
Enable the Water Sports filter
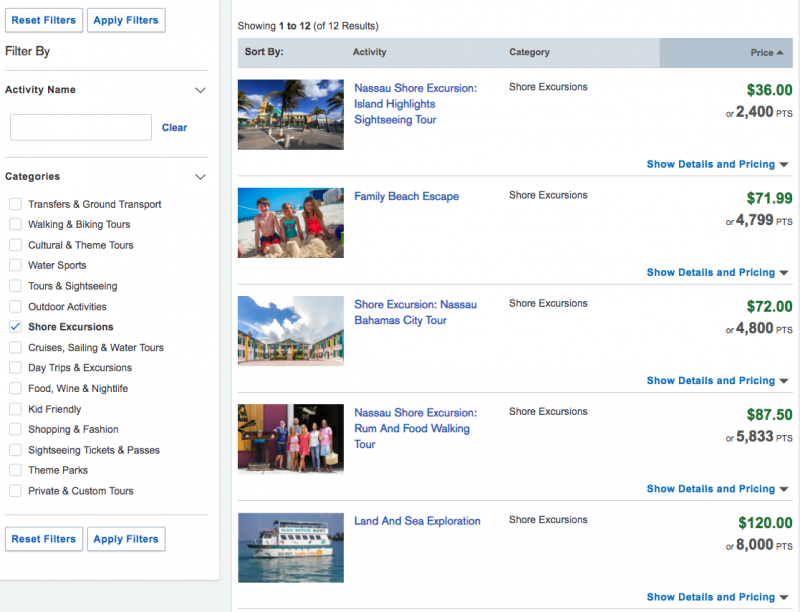16,265
